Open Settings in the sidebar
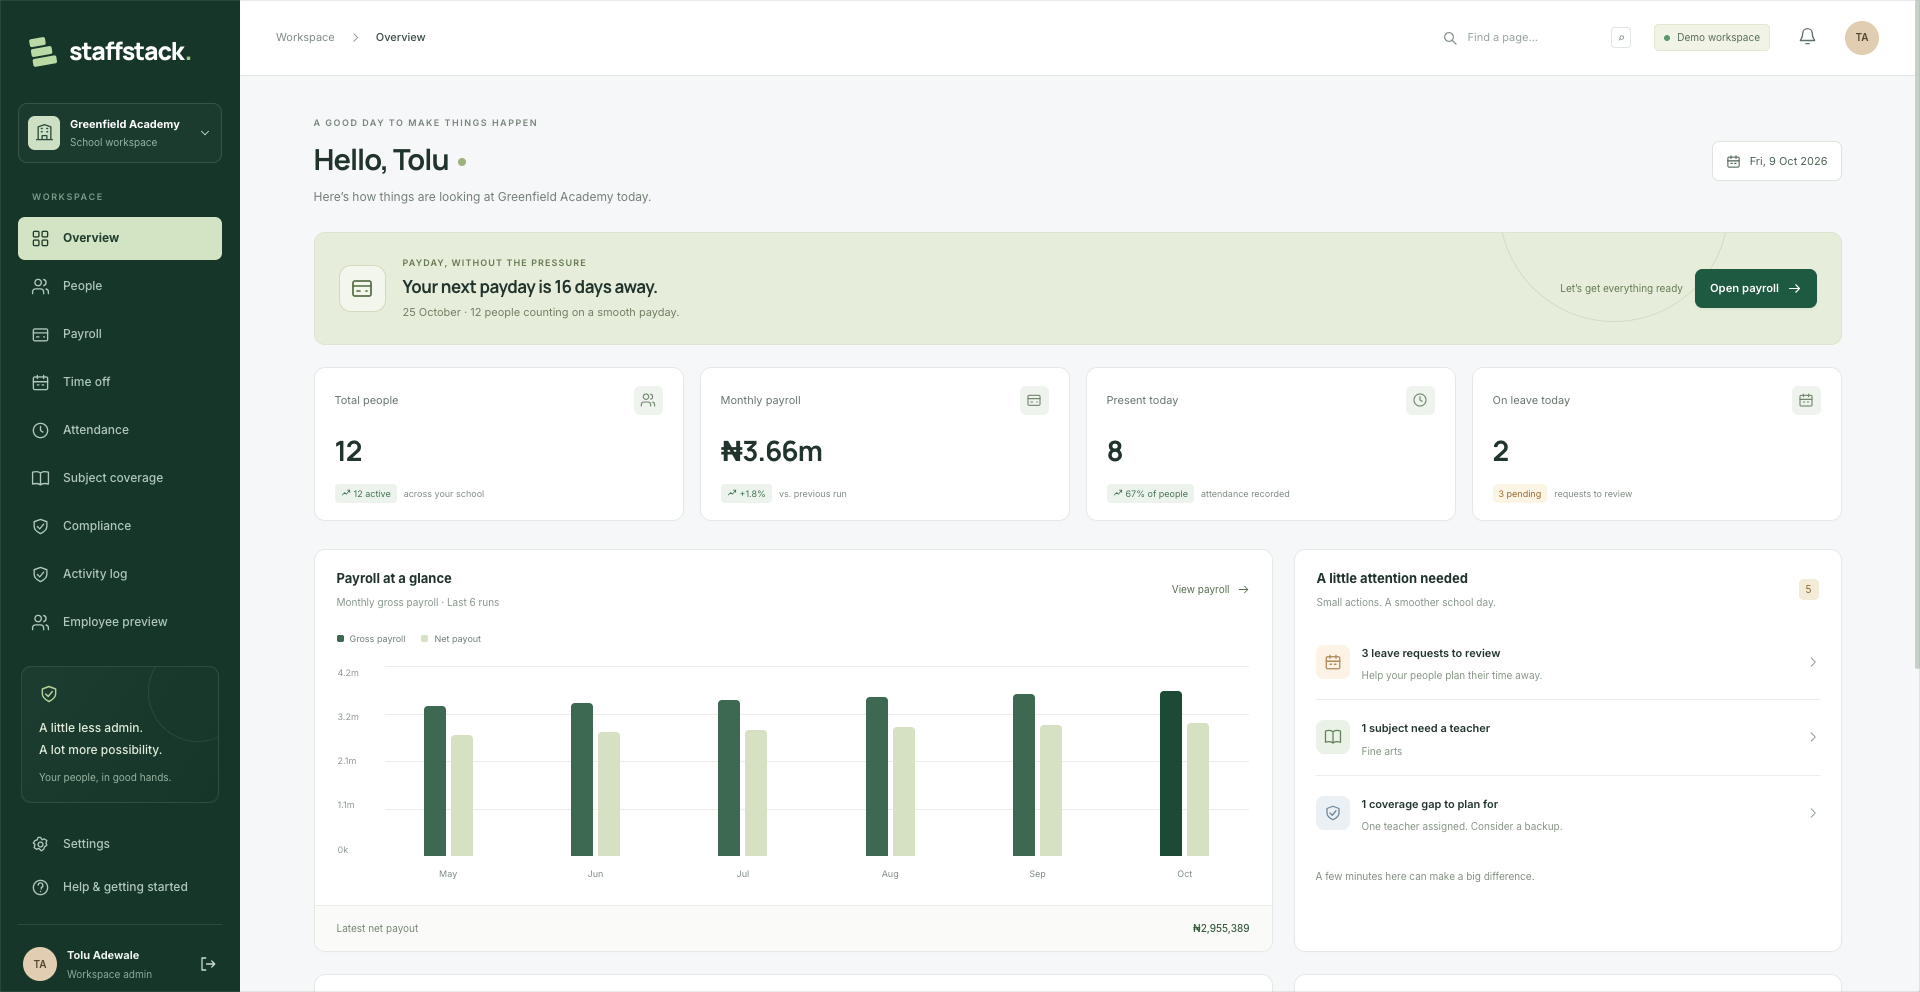Screen dimensions: 1920x992 click(120, 844)
